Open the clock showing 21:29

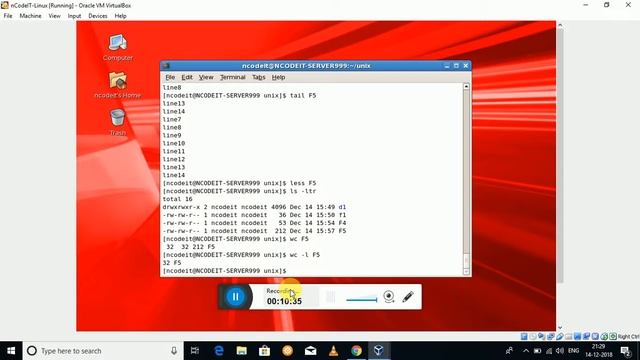tap(599, 351)
